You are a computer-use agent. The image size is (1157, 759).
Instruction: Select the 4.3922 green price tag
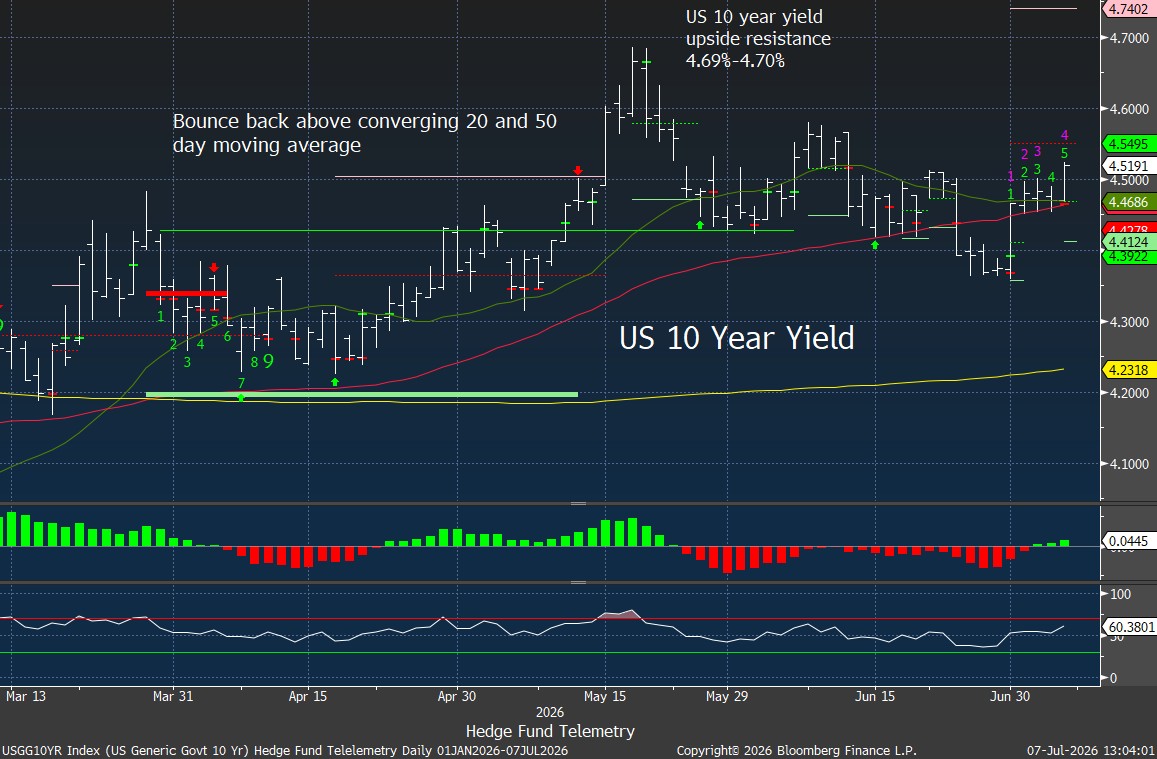pos(1126,256)
